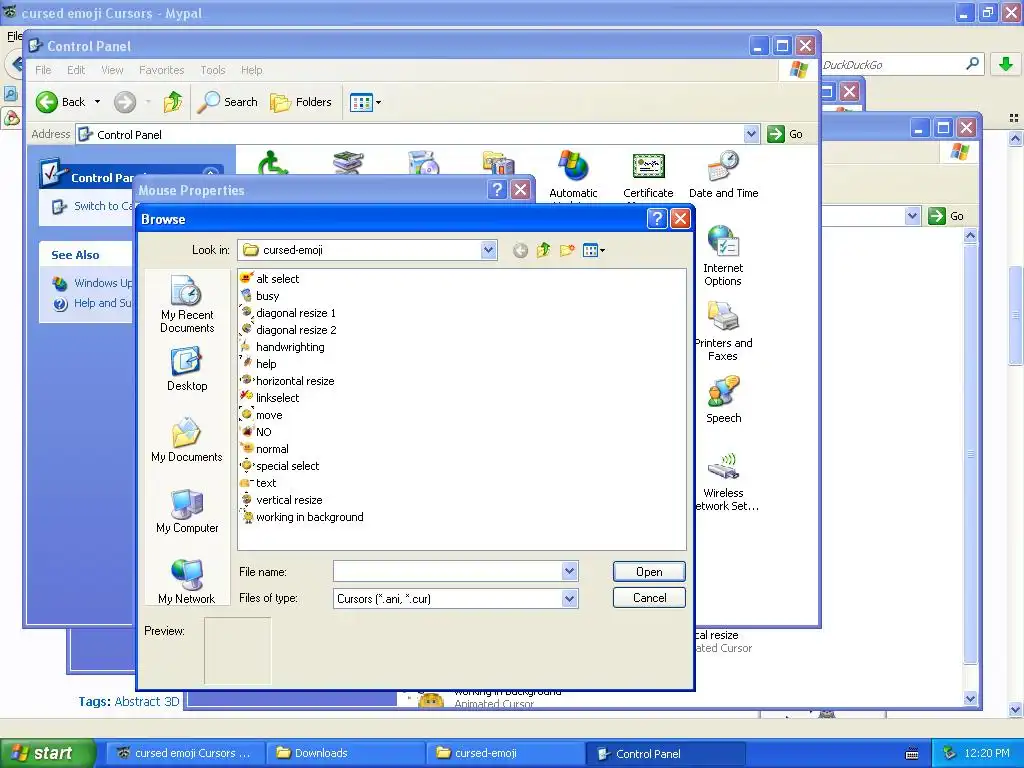Select the 'horizontal resize' cursor file

tap(287, 381)
